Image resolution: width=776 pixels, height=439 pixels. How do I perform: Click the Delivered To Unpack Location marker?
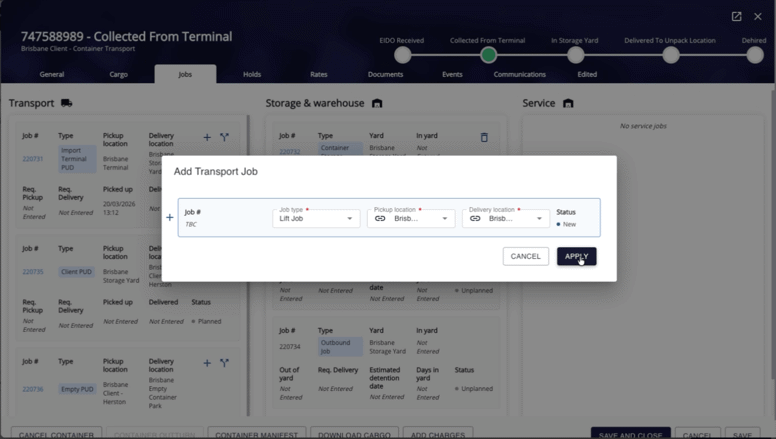coord(671,55)
